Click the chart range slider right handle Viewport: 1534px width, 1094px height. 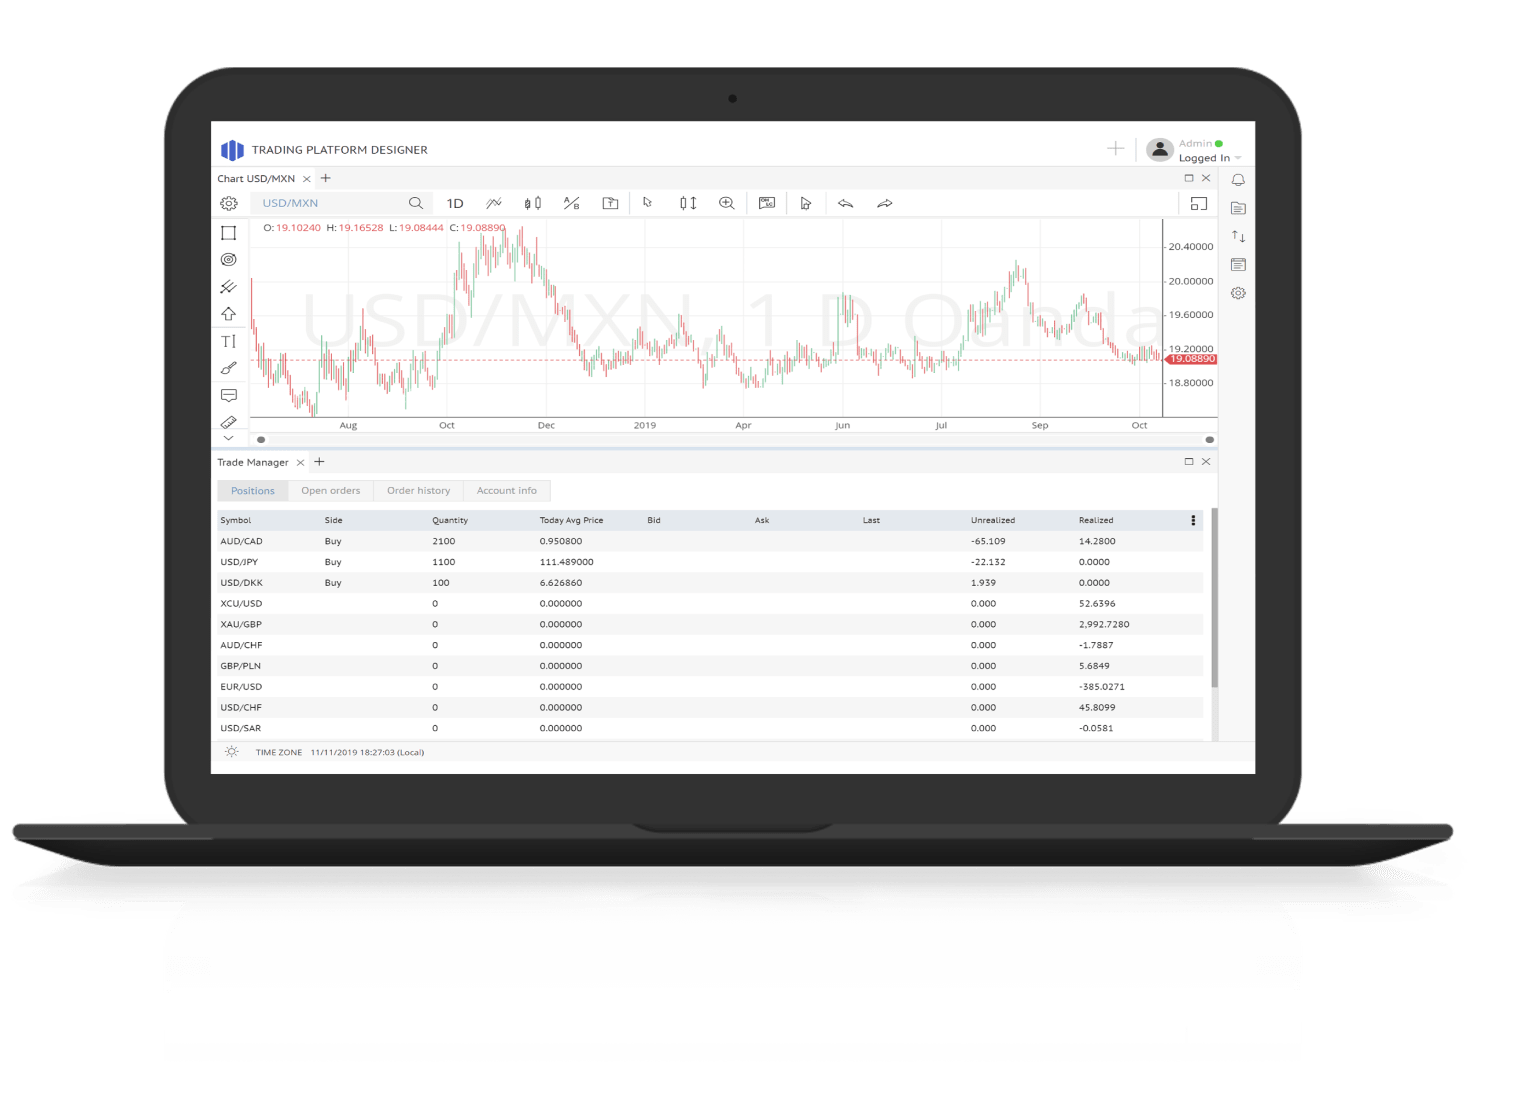(1210, 440)
